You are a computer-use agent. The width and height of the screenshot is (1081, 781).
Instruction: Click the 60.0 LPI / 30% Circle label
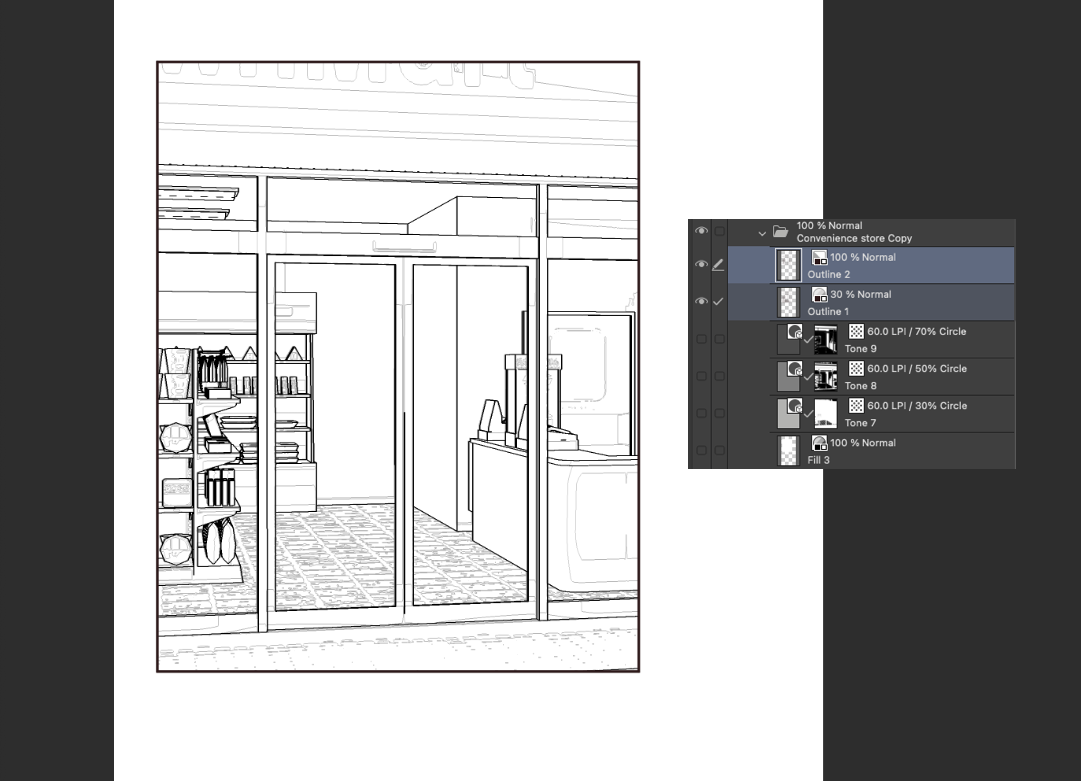[917, 406]
